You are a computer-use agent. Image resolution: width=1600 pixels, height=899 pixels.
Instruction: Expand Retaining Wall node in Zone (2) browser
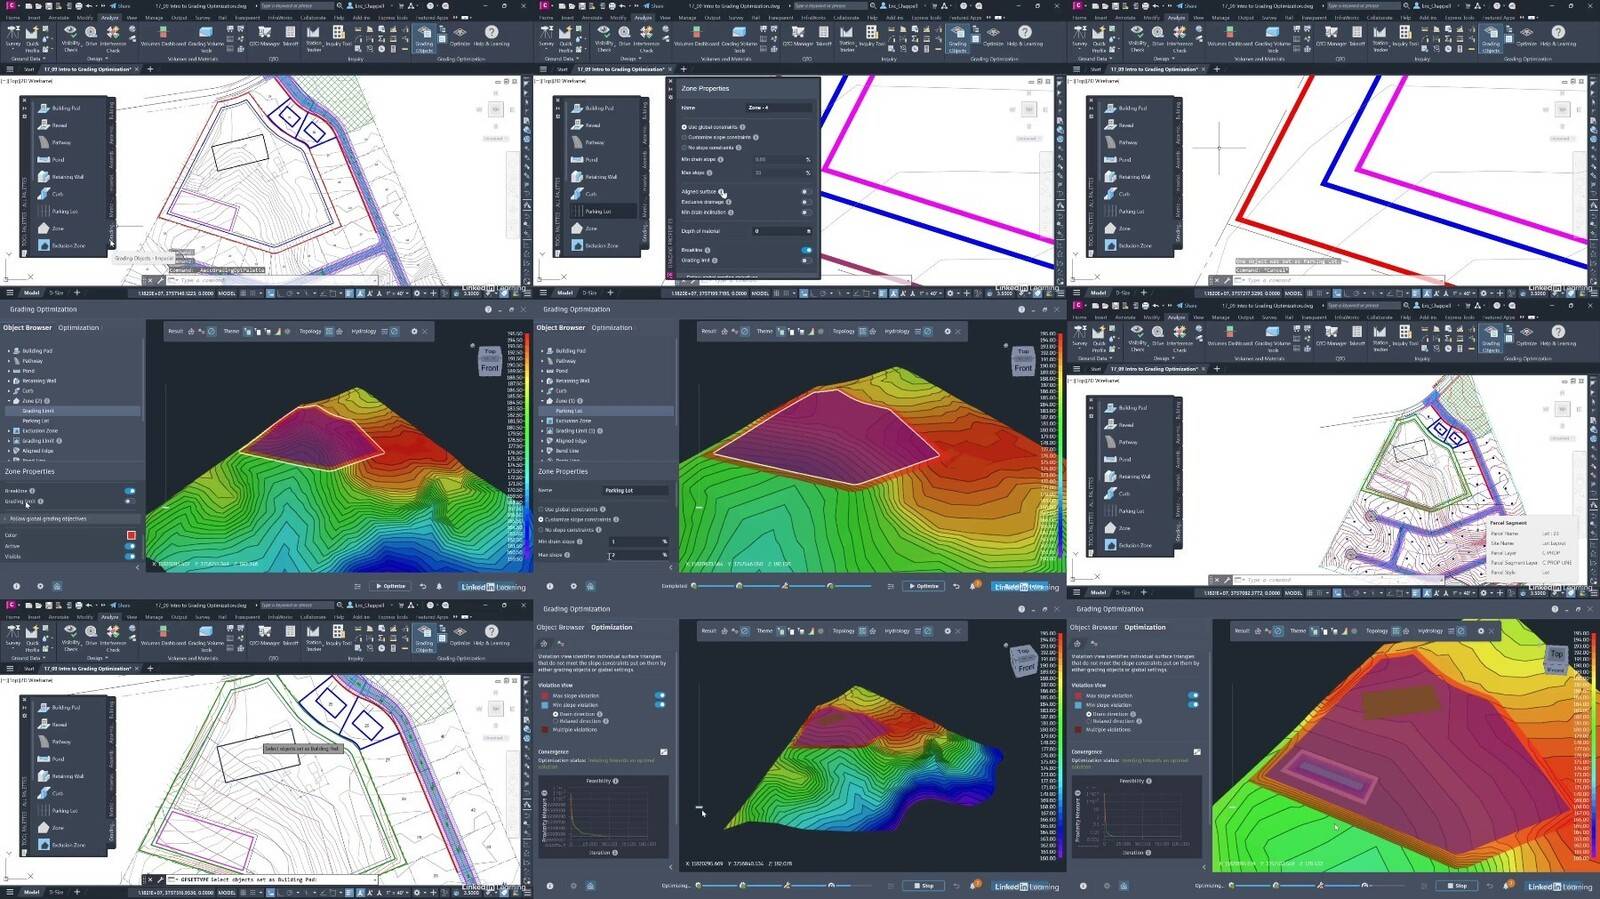click(x=9, y=381)
